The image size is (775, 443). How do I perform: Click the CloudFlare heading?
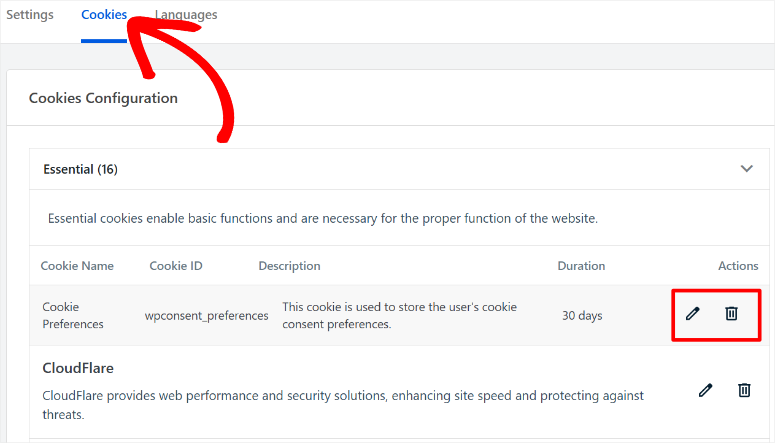click(x=78, y=368)
